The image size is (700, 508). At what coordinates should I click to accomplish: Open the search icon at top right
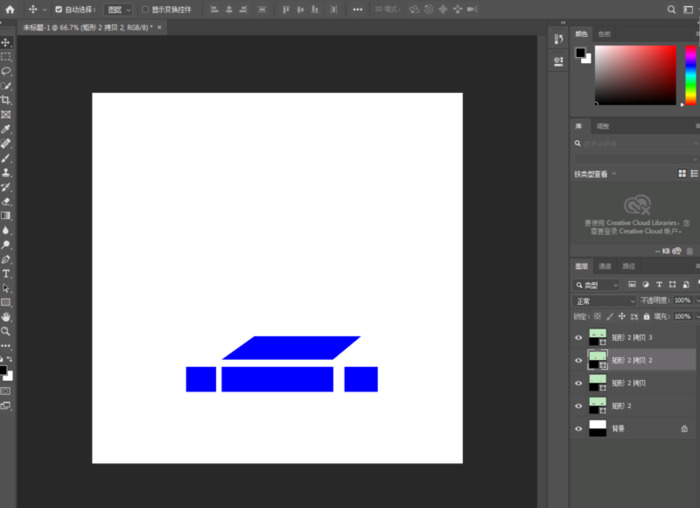(x=671, y=9)
